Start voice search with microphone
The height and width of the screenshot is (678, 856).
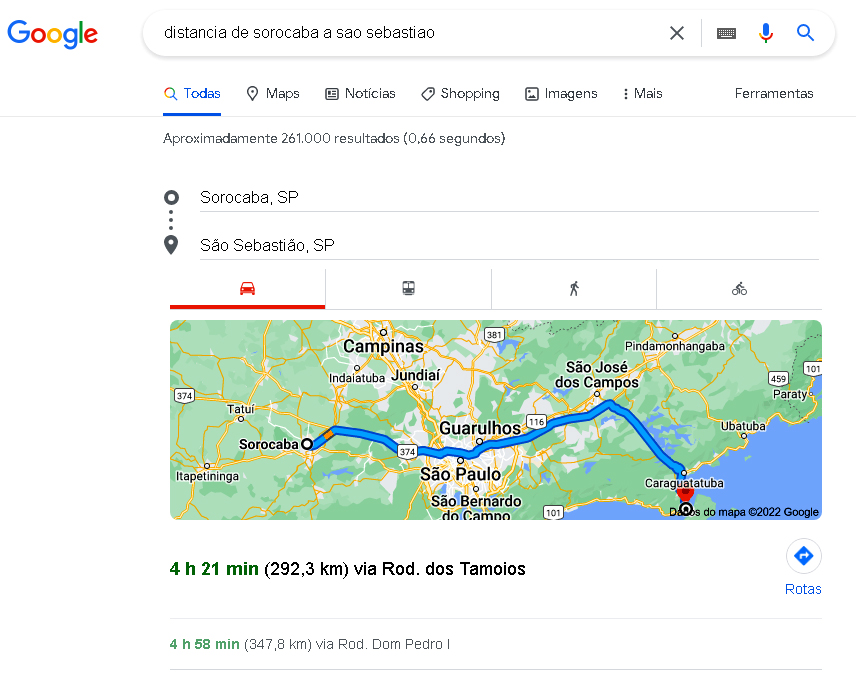pos(766,33)
